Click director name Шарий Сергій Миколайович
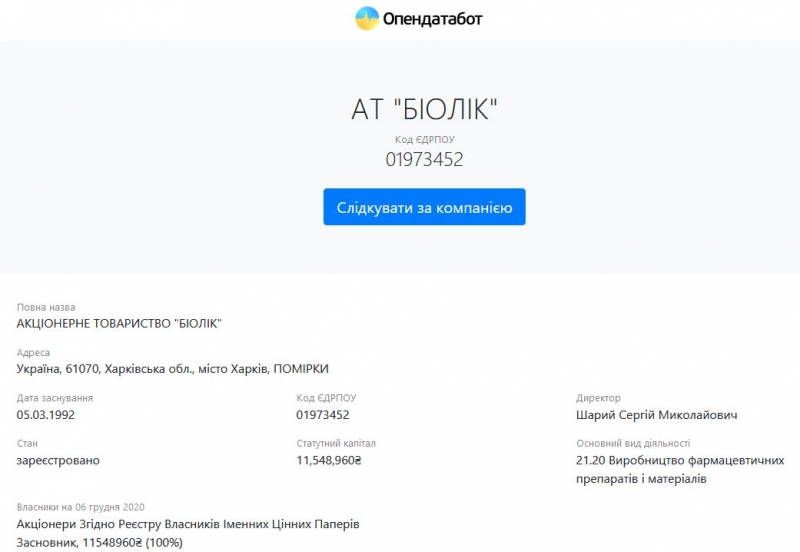 coord(657,414)
